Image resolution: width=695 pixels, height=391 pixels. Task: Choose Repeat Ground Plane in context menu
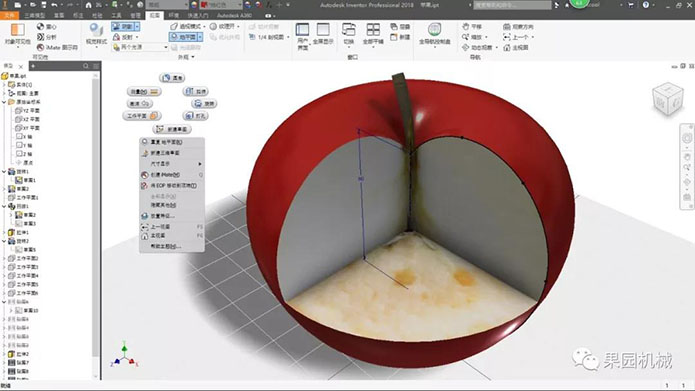(x=172, y=142)
